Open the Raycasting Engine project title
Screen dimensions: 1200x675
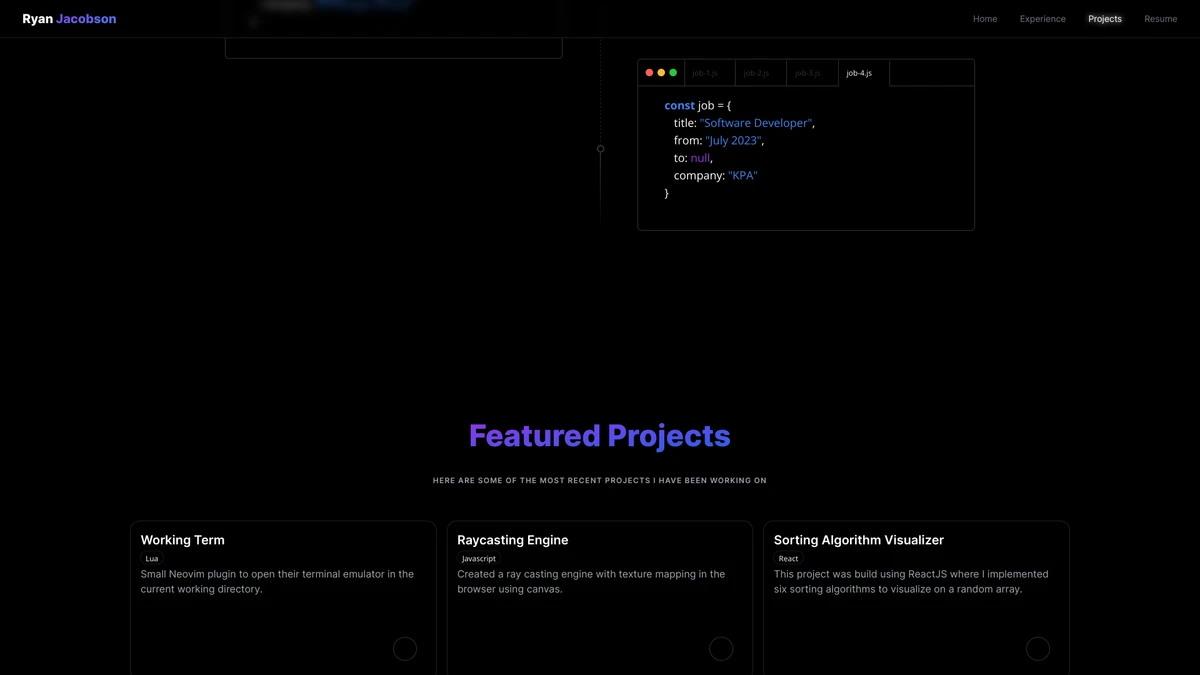[513, 540]
